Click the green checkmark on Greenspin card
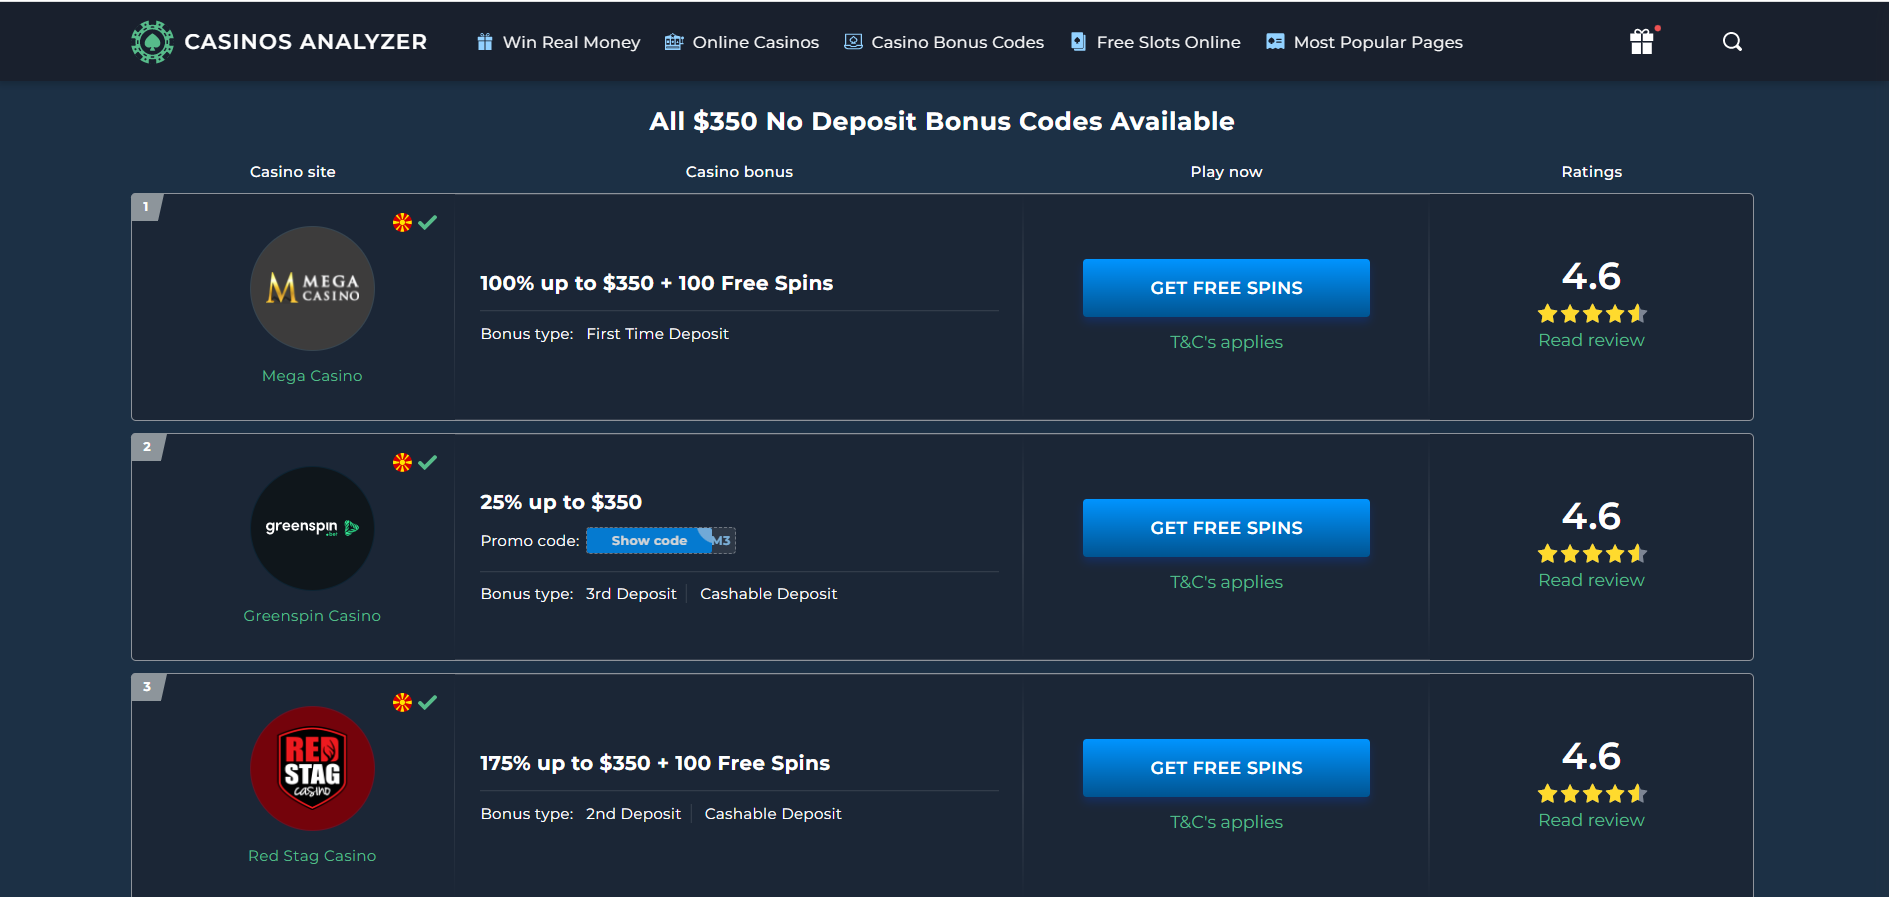This screenshot has width=1889, height=897. pyautogui.click(x=428, y=462)
